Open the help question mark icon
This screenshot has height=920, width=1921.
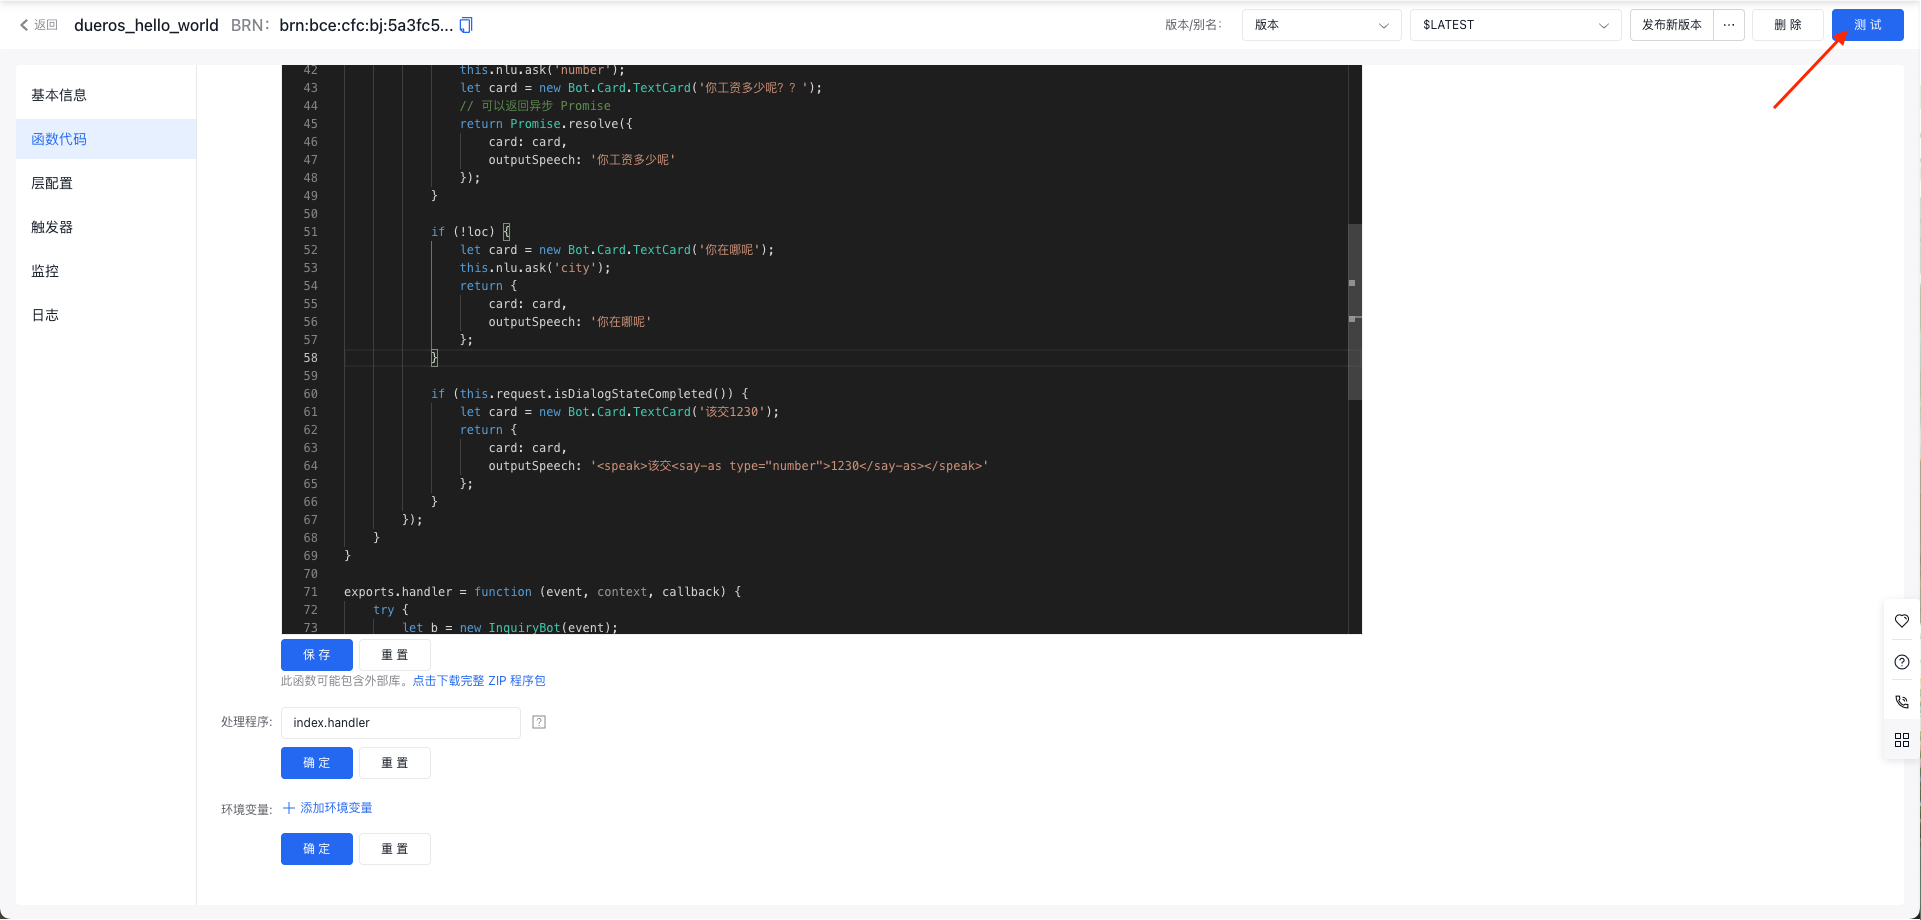(1902, 662)
